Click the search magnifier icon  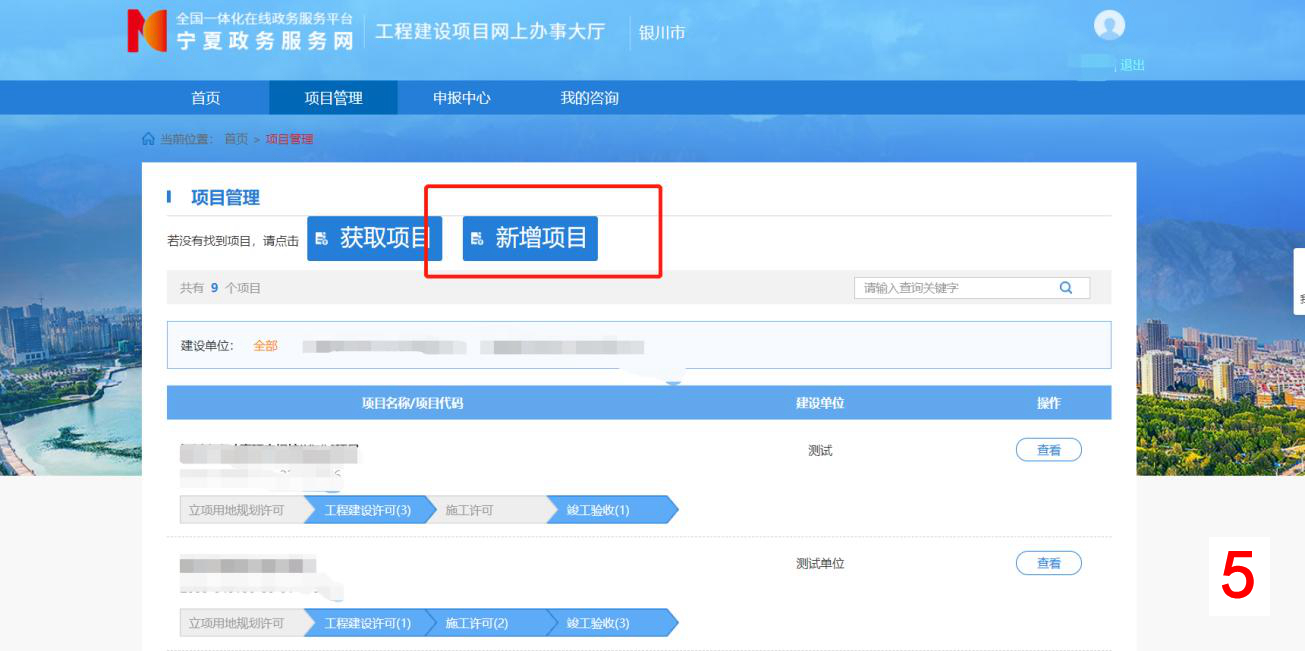pos(1066,288)
